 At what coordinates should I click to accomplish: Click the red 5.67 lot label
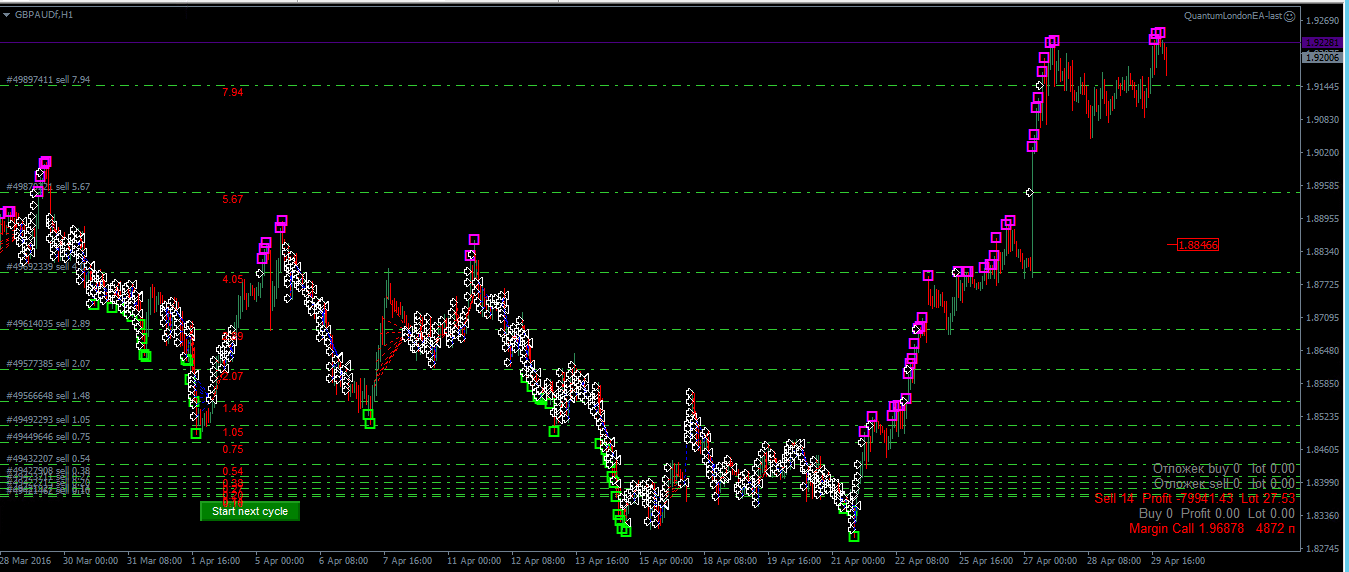pyautogui.click(x=232, y=200)
